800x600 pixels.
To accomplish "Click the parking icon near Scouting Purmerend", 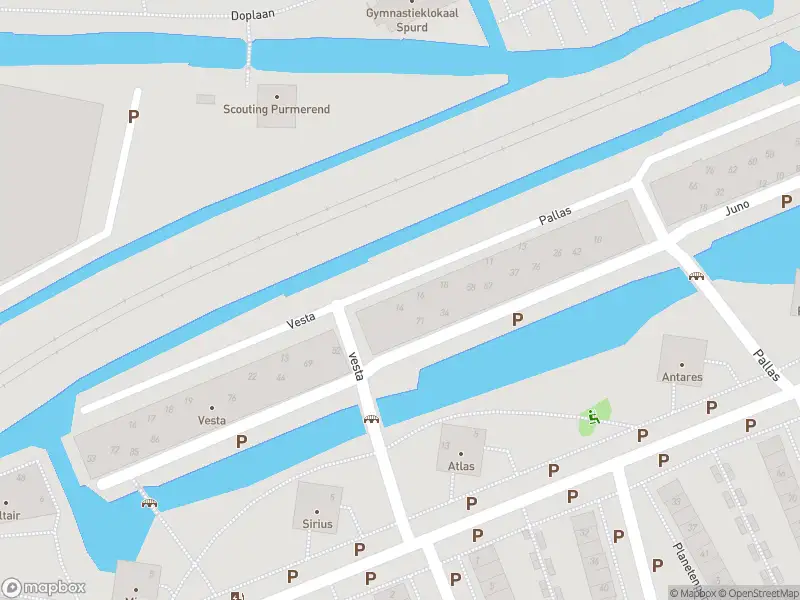I will coord(133,117).
